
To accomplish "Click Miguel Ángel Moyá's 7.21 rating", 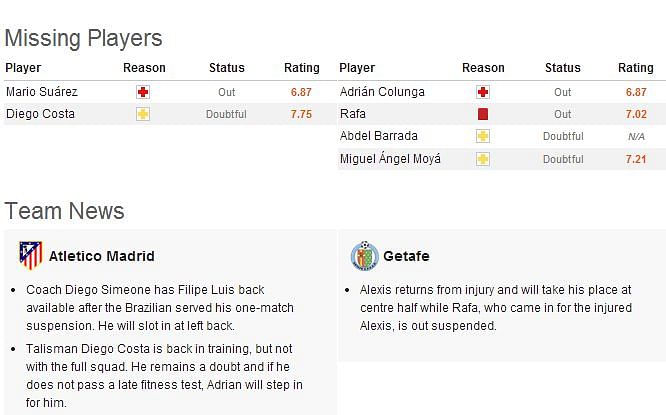I will (x=636, y=159).
